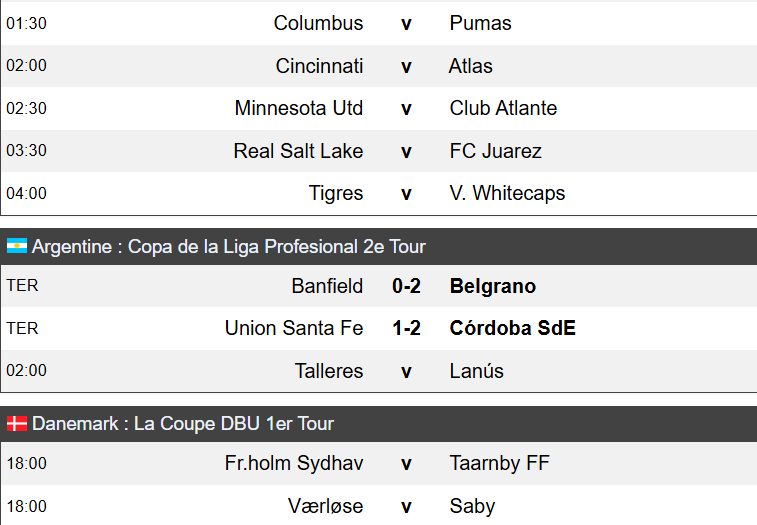Screen dimensions: 757x525
Task: Open the FC Juarez team link
Action: 495,151
